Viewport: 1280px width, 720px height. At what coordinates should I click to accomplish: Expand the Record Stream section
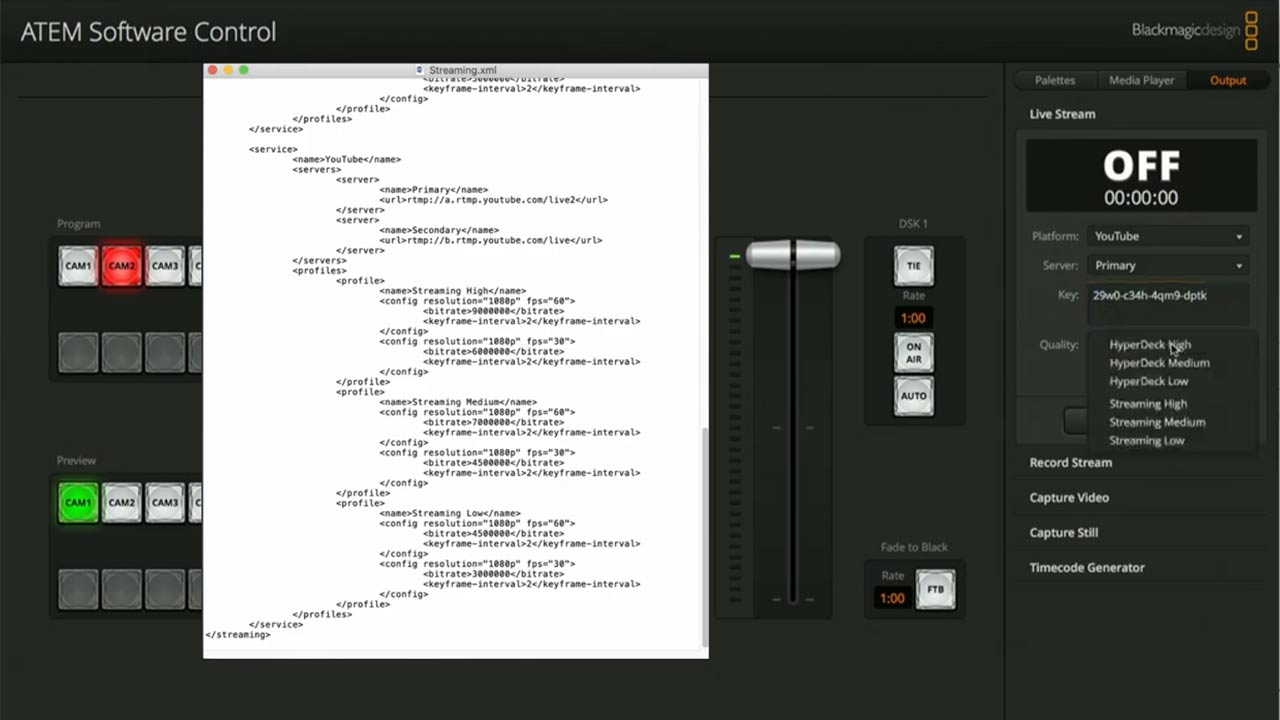(x=1070, y=463)
